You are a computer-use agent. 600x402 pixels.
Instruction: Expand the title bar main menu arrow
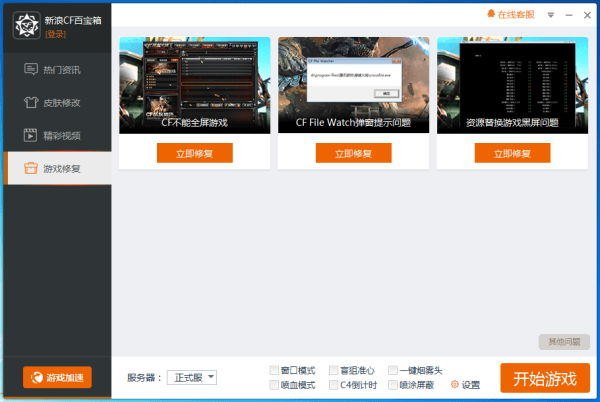pos(550,16)
